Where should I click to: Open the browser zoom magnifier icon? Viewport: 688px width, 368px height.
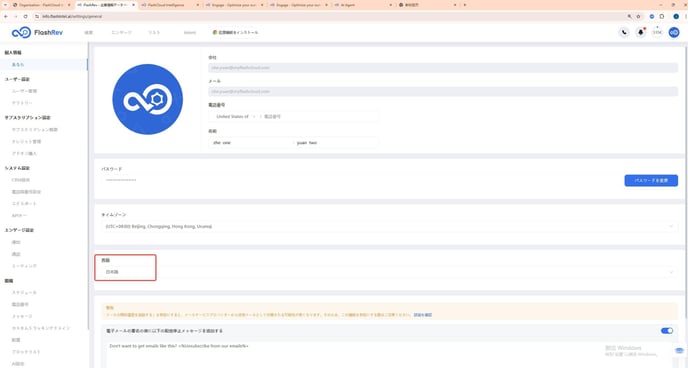coord(630,16)
